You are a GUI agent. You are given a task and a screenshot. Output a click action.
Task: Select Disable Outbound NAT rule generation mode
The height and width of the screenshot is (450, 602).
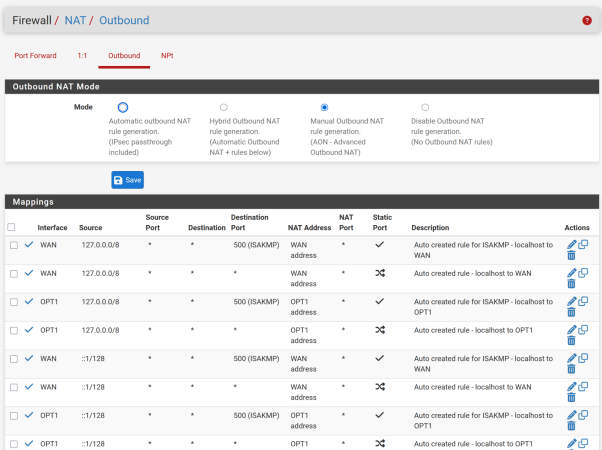pos(425,107)
